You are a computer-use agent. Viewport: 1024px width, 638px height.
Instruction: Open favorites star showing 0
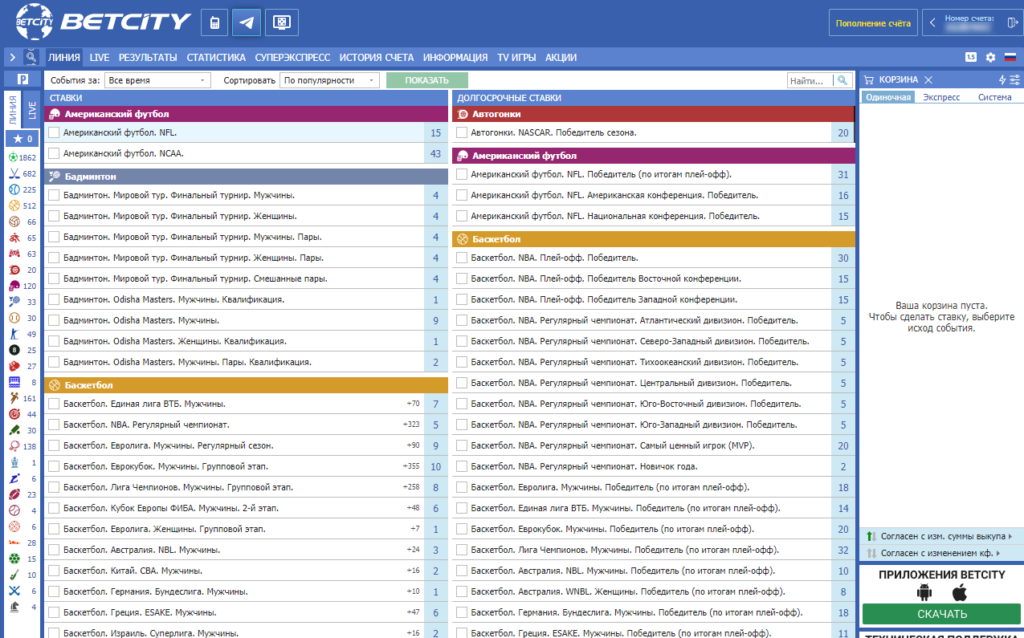[x=22, y=138]
